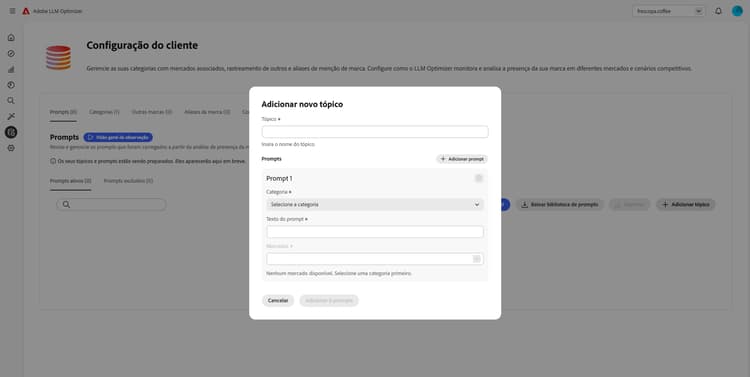This screenshot has height=377, width=750.
Task: Open the site selector dropdown in header
Action: coord(669,11)
